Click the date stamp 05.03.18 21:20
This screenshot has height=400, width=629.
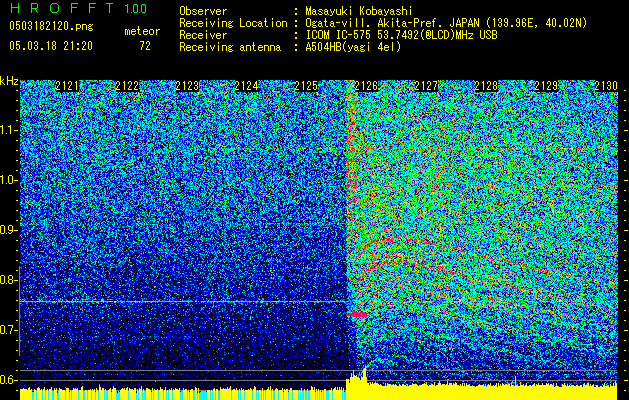51,46
